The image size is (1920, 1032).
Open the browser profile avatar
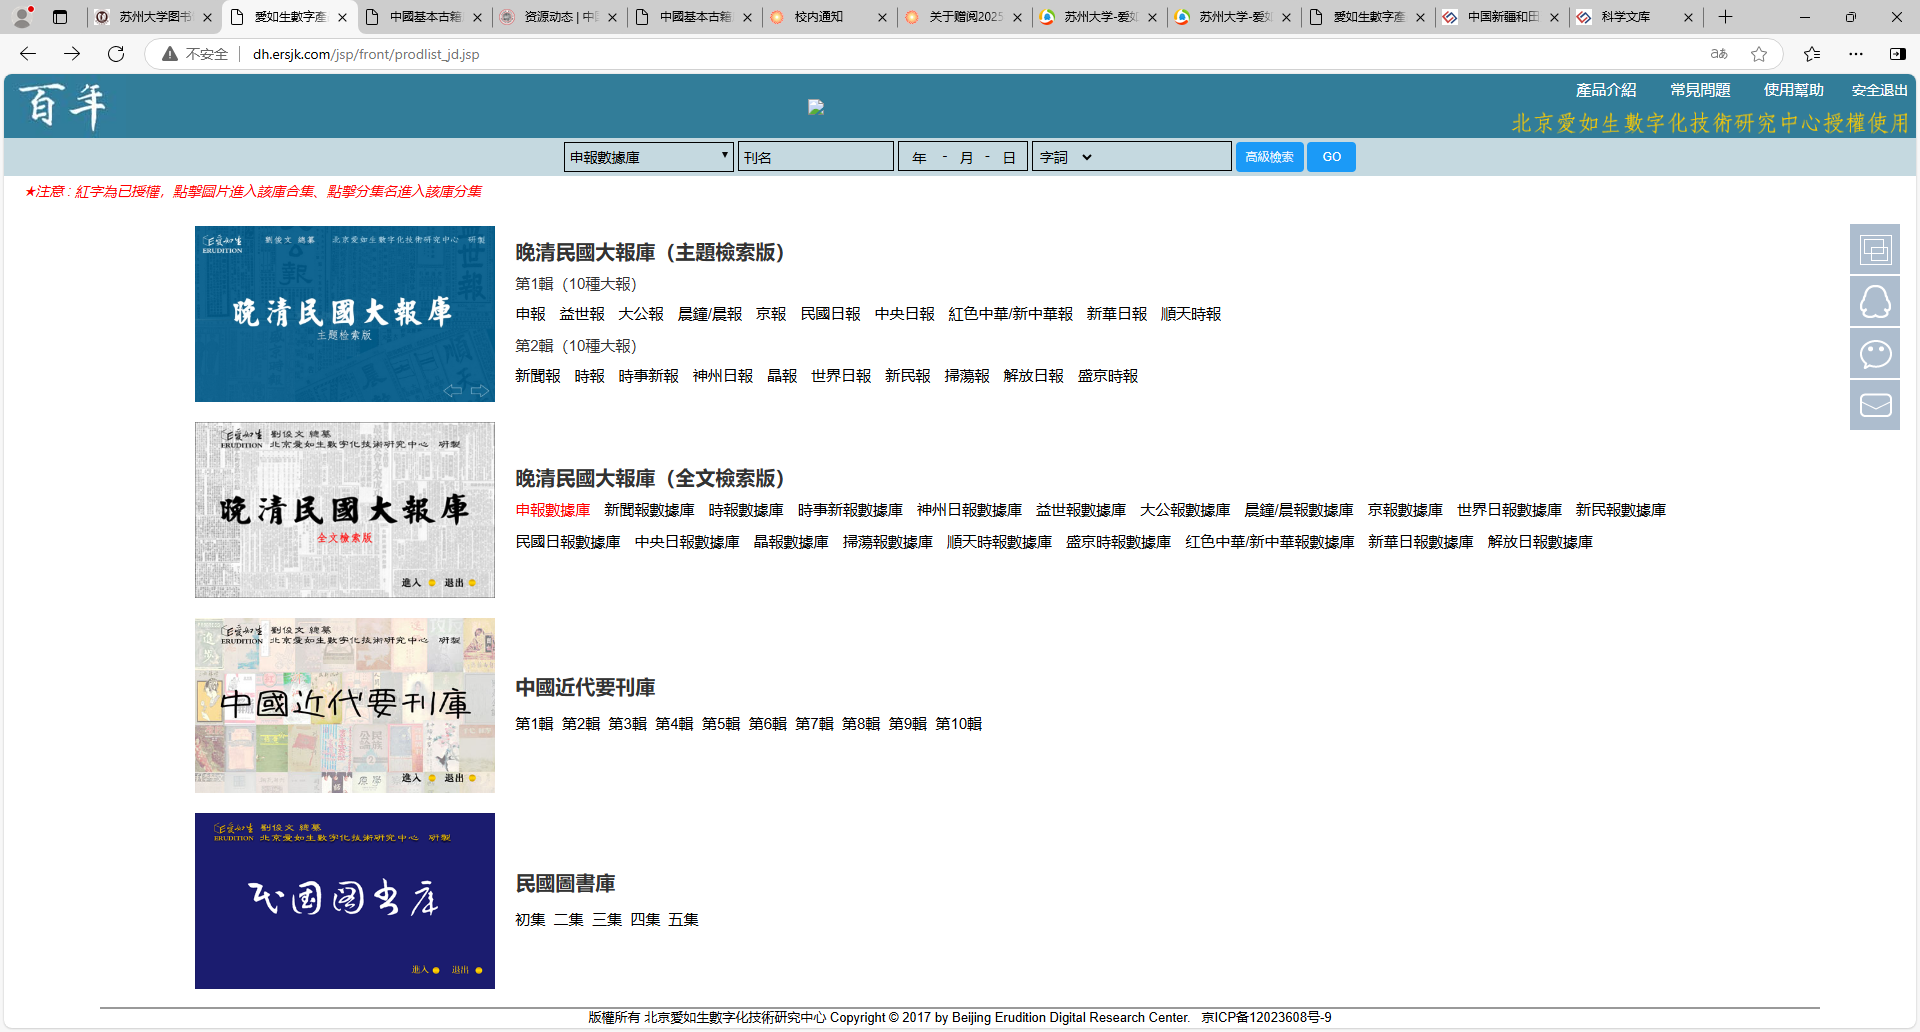(22, 17)
